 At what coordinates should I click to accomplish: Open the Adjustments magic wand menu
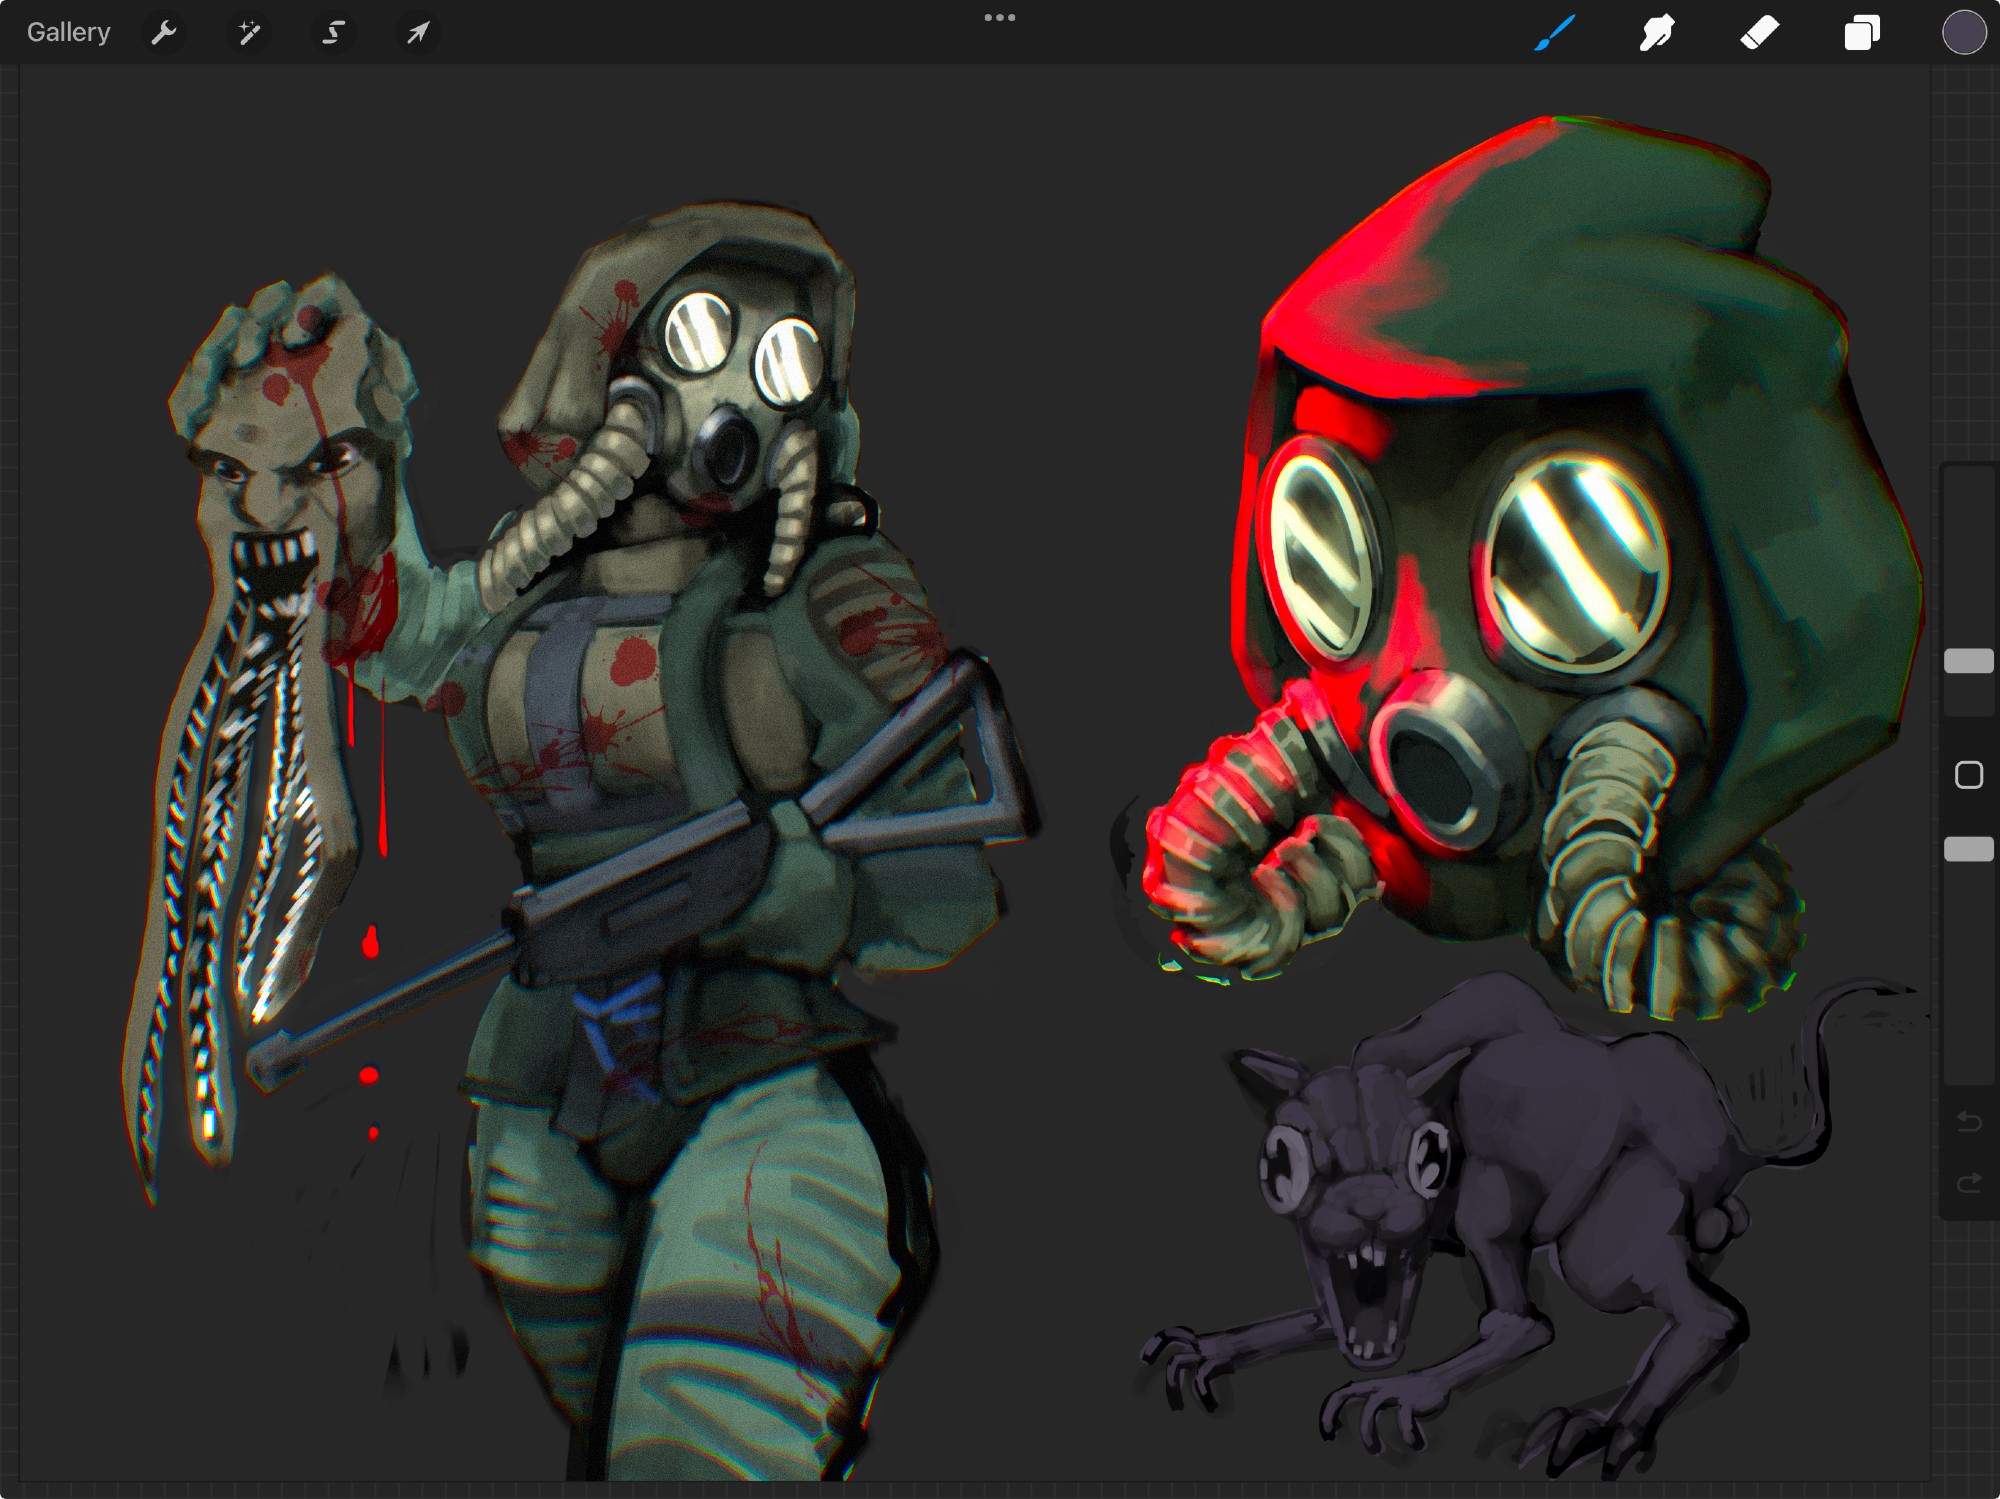tap(249, 33)
